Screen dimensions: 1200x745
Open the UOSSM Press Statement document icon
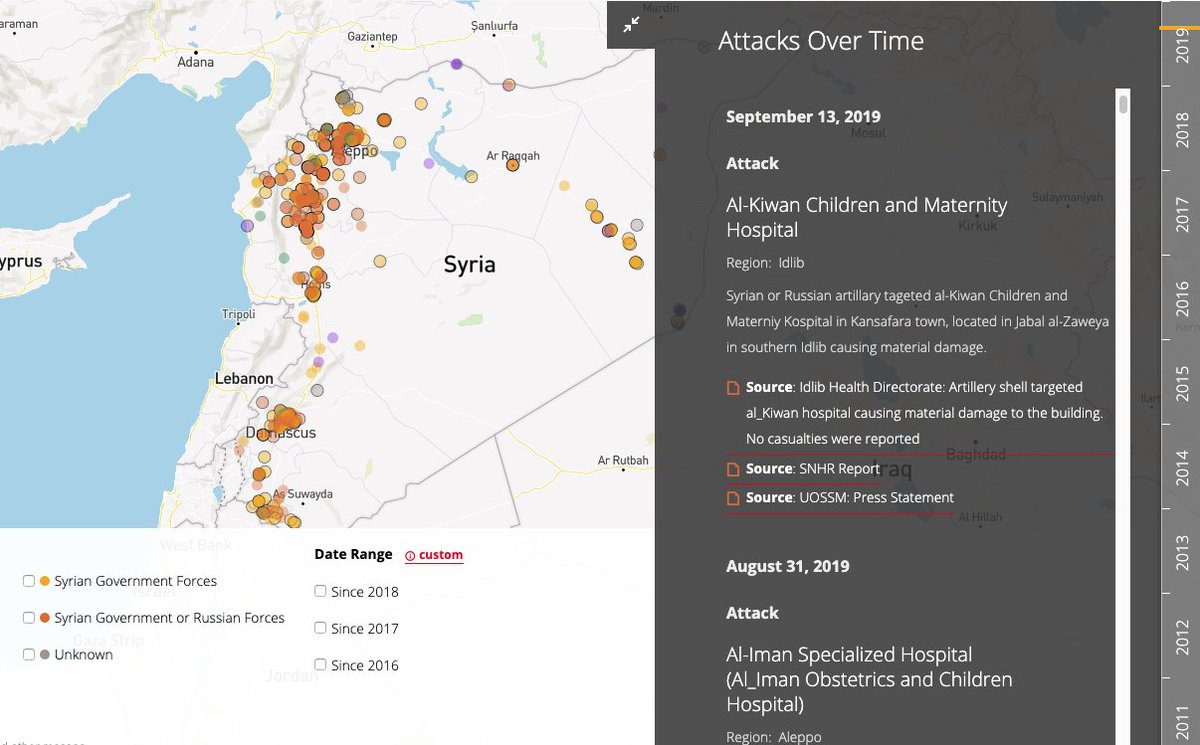coord(733,498)
